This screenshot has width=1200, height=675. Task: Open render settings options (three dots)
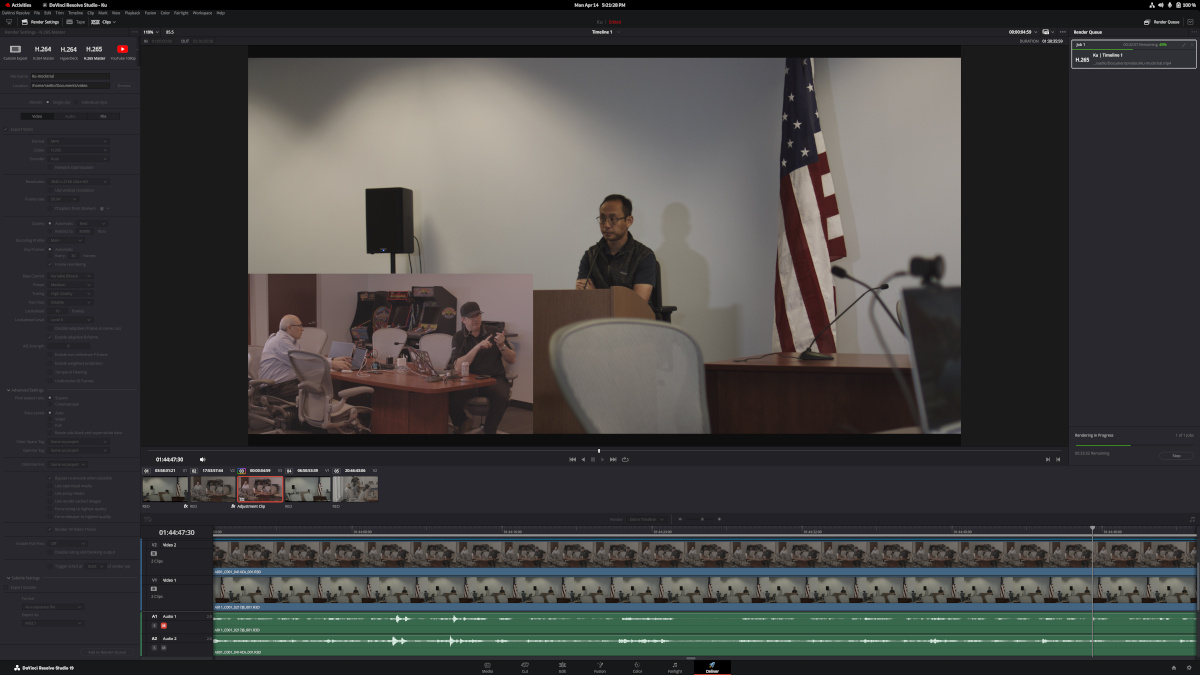[134, 32]
